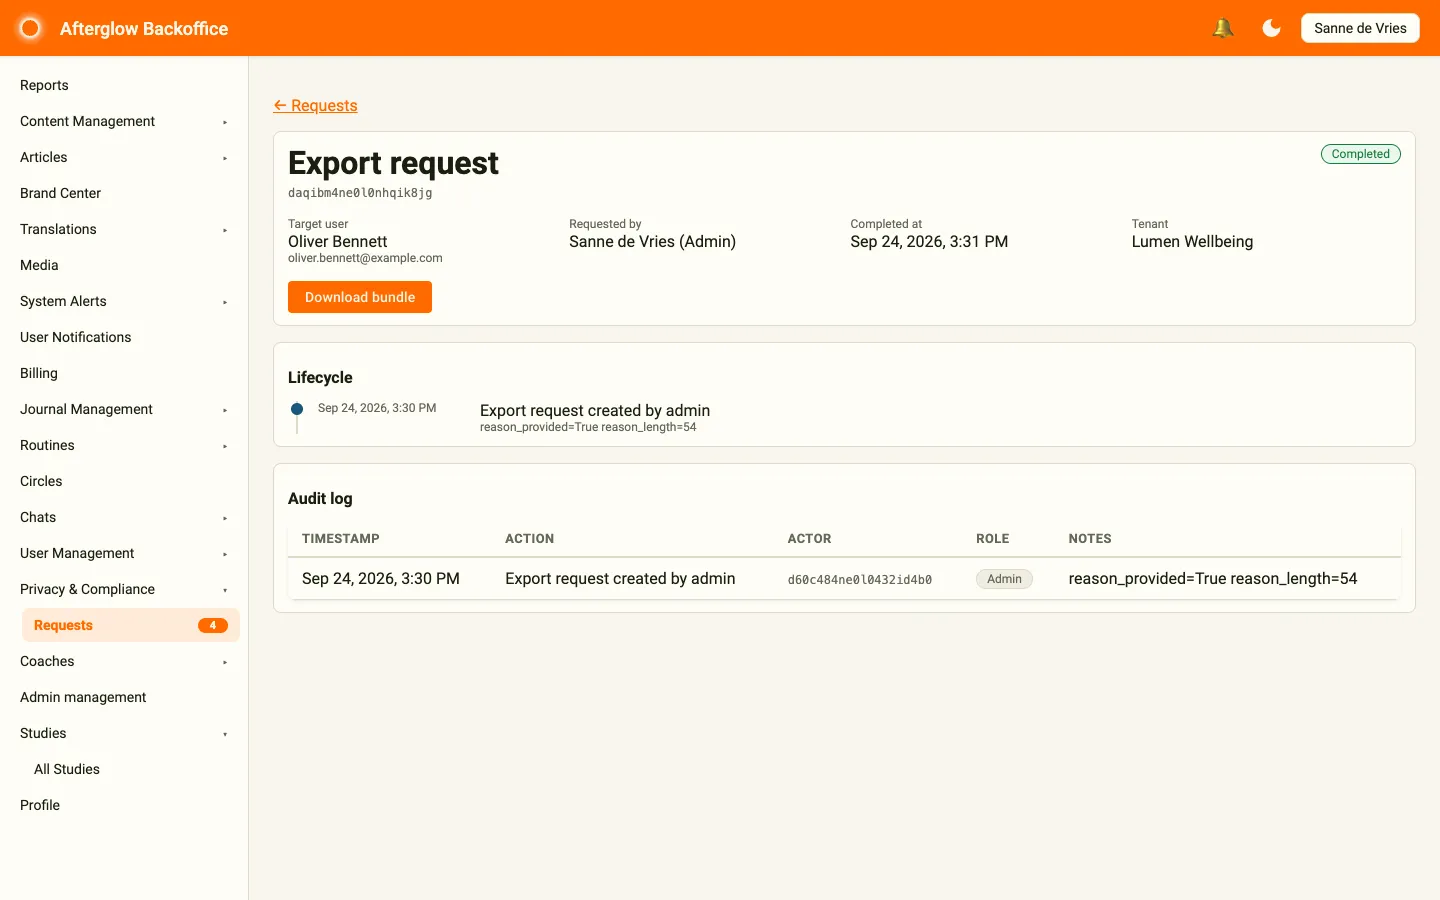Click the Completed status badge

tap(1360, 154)
